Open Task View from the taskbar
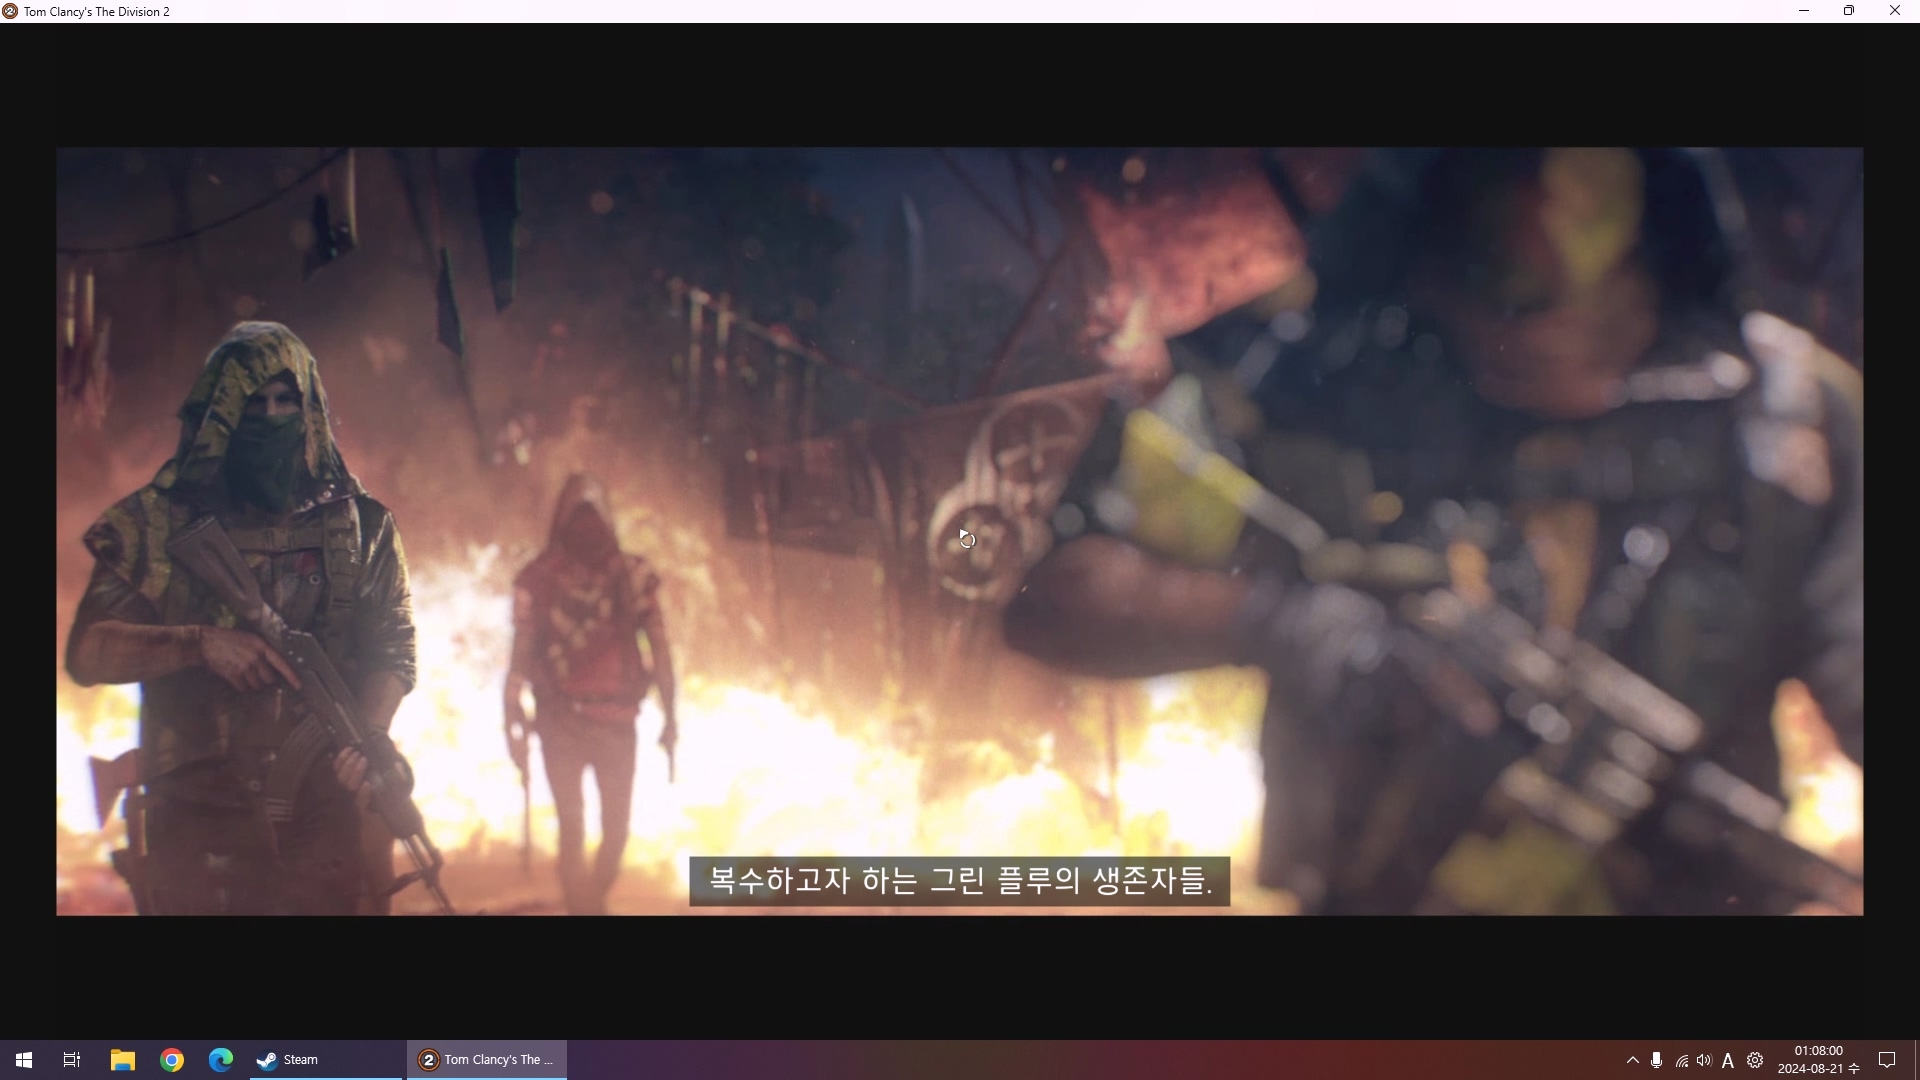This screenshot has width=1920, height=1080. (x=72, y=1060)
